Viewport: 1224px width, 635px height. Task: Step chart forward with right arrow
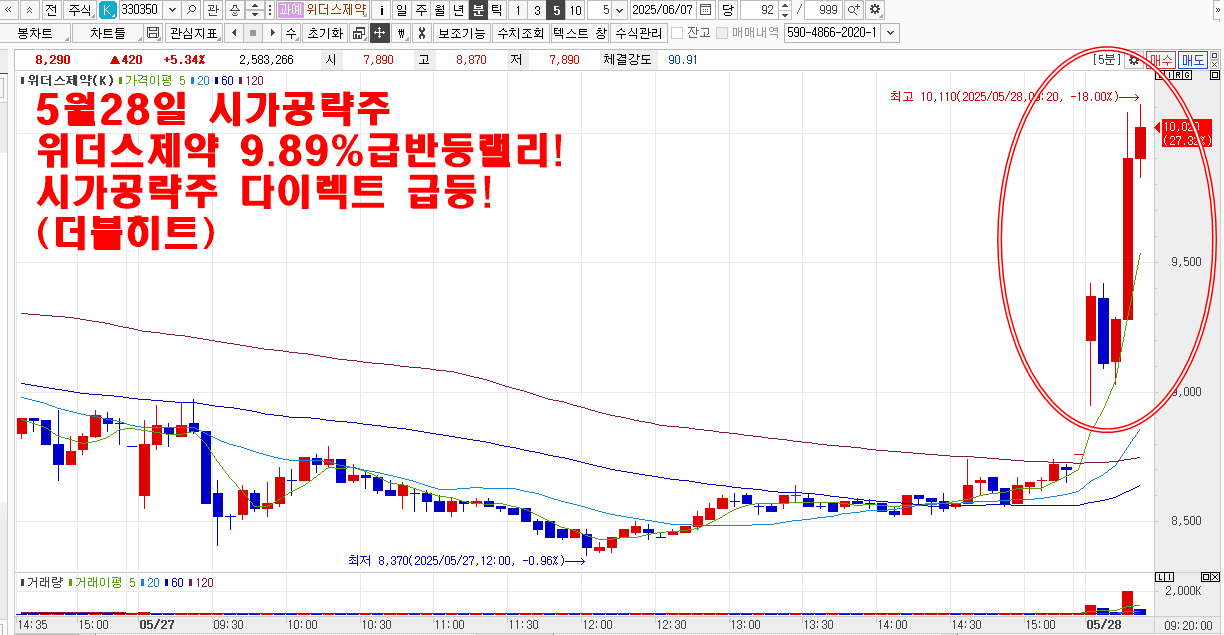(x=270, y=32)
